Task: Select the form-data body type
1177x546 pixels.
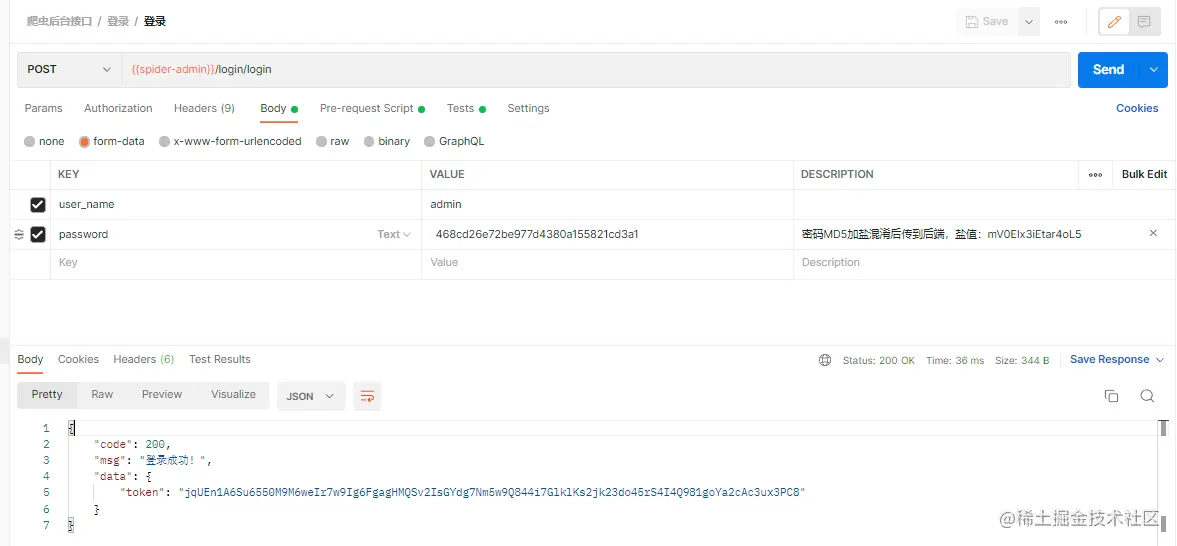Action: click(x=112, y=141)
